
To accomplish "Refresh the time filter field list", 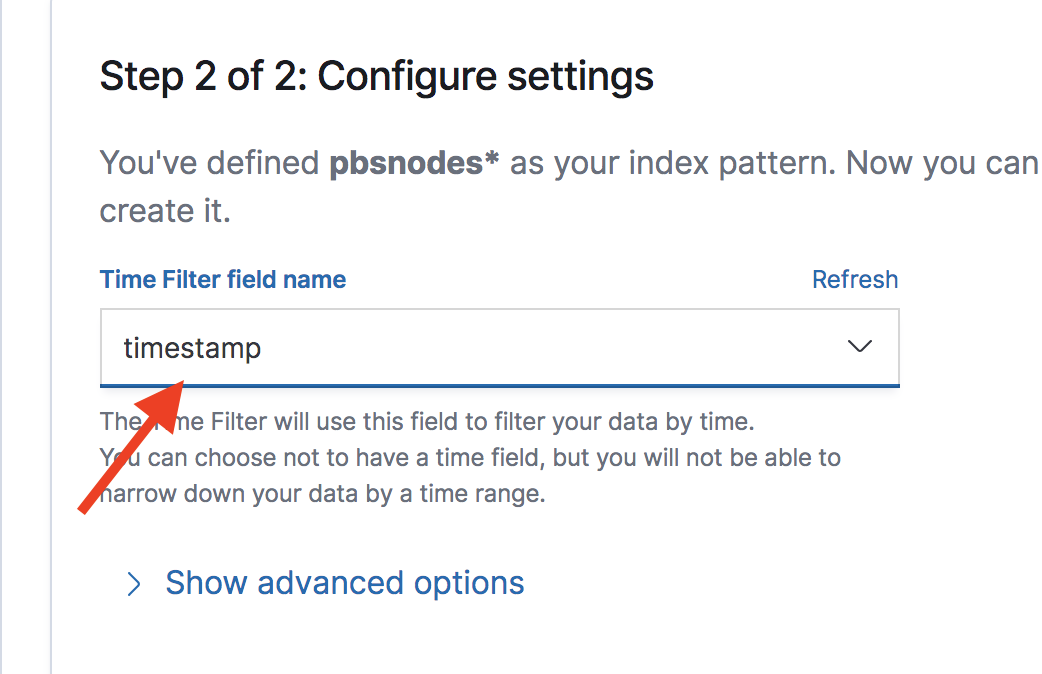I will coord(854,280).
